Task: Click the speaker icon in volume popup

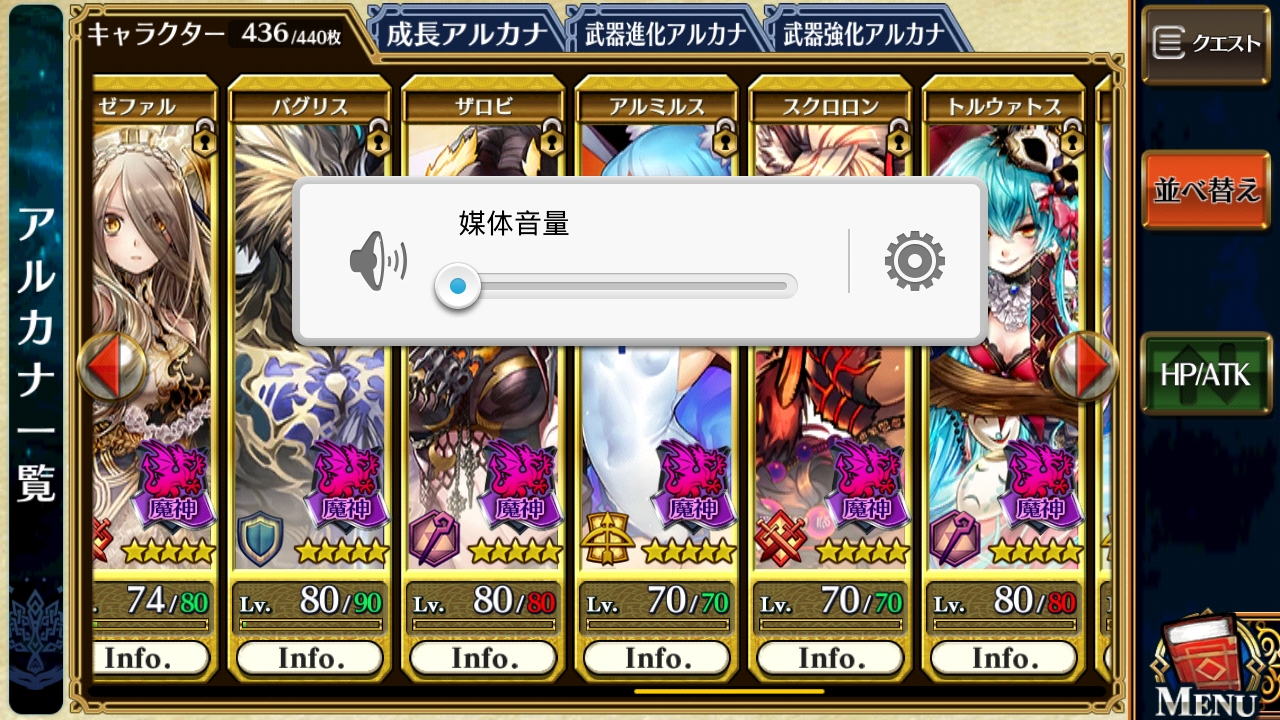Action: click(378, 261)
